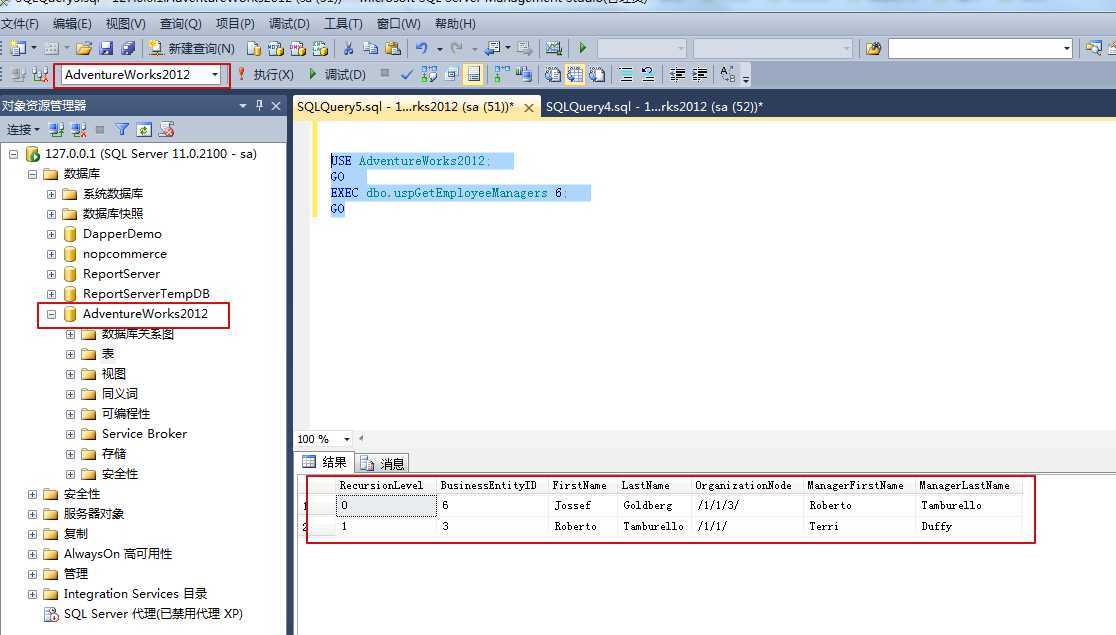Switch to the SQLQuery4.sql tab

pos(653,107)
